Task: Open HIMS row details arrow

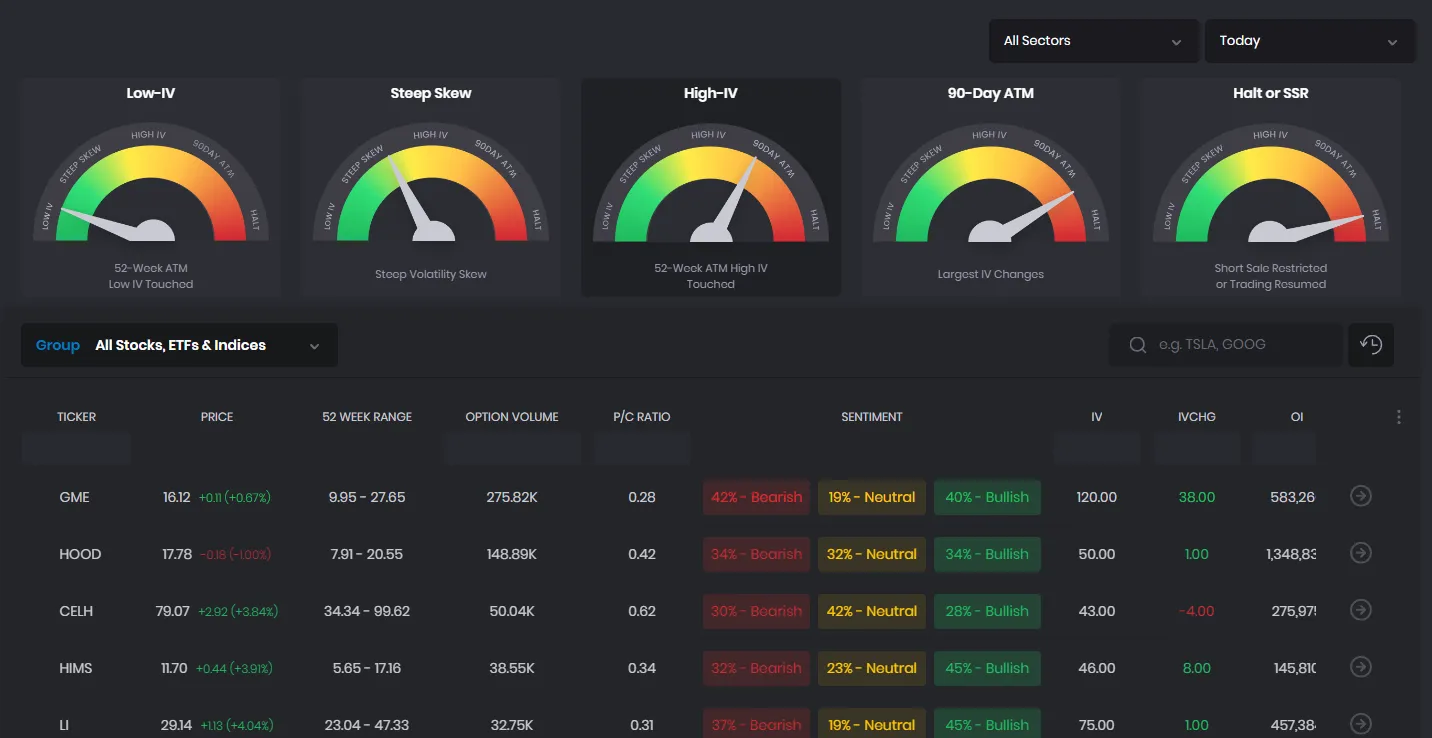Action: (x=1360, y=667)
